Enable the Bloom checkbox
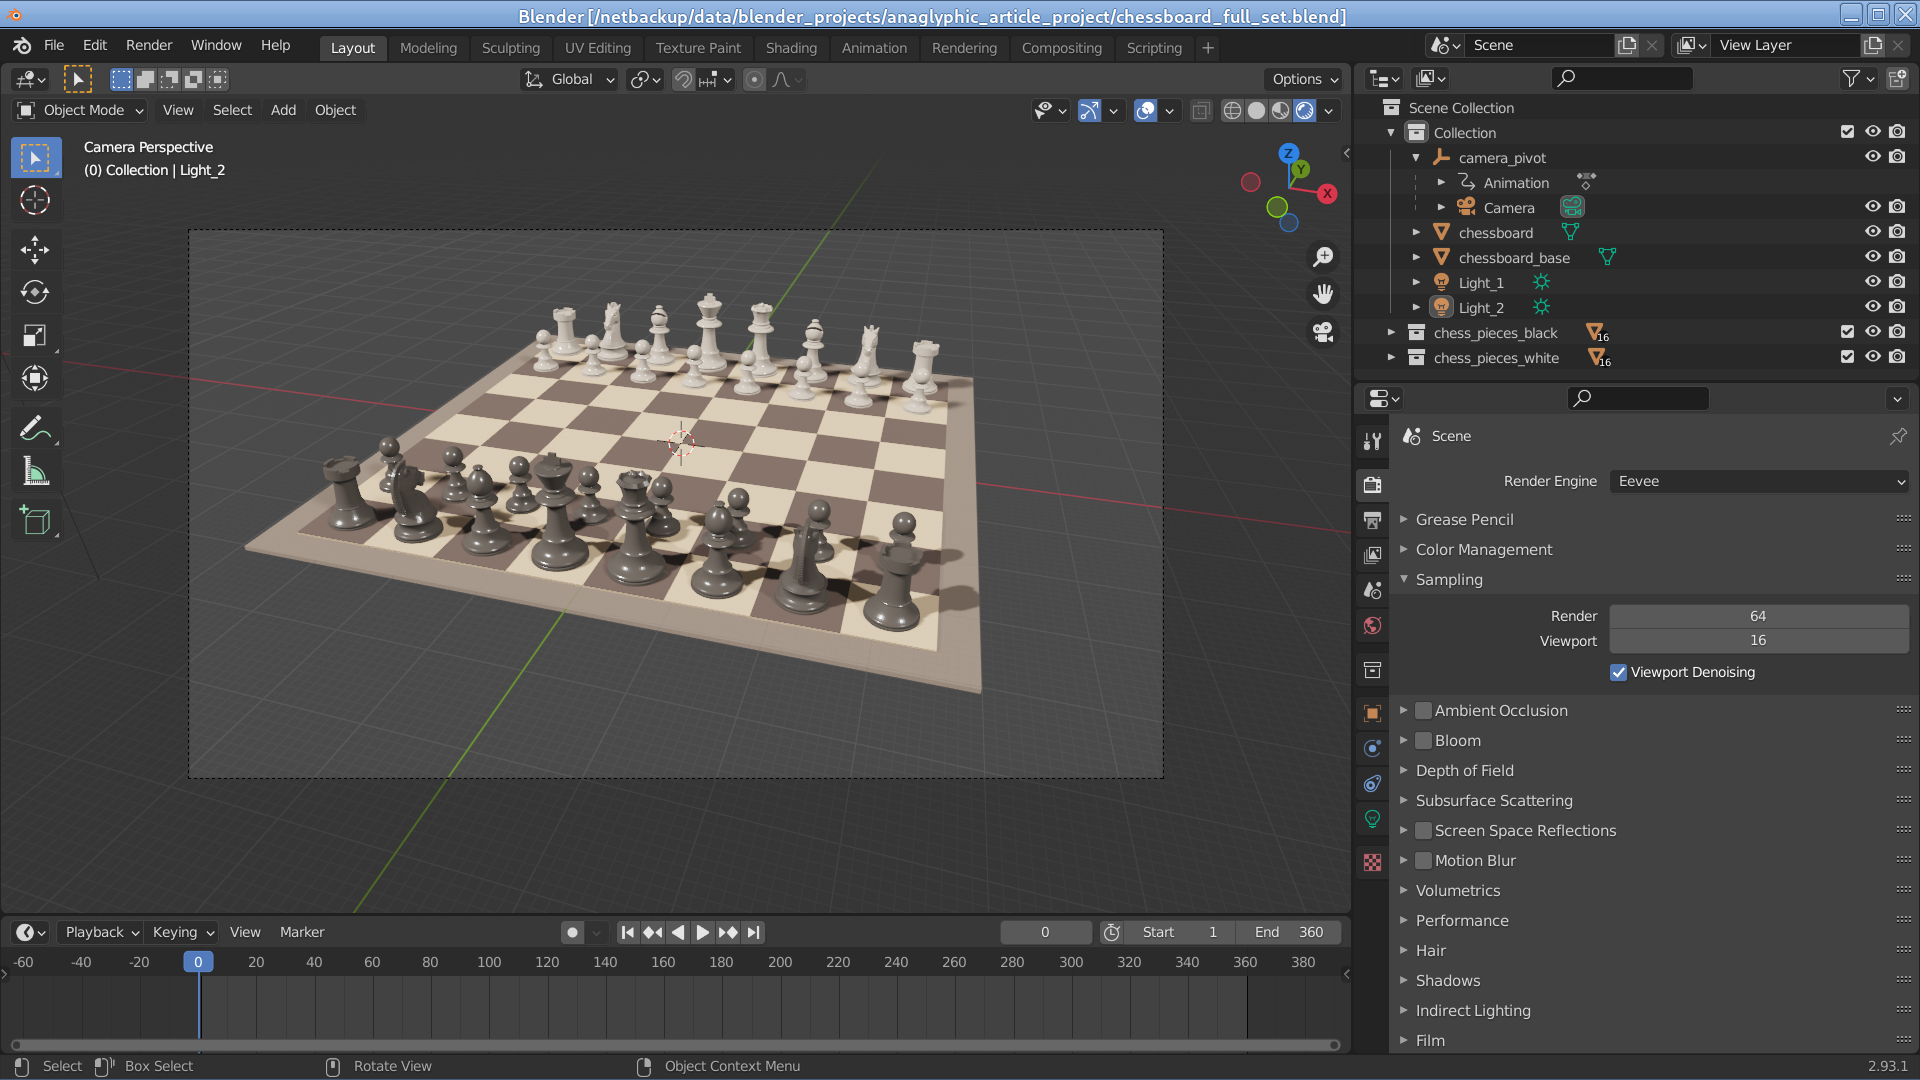Image resolution: width=1920 pixels, height=1080 pixels. (1423, 741)
